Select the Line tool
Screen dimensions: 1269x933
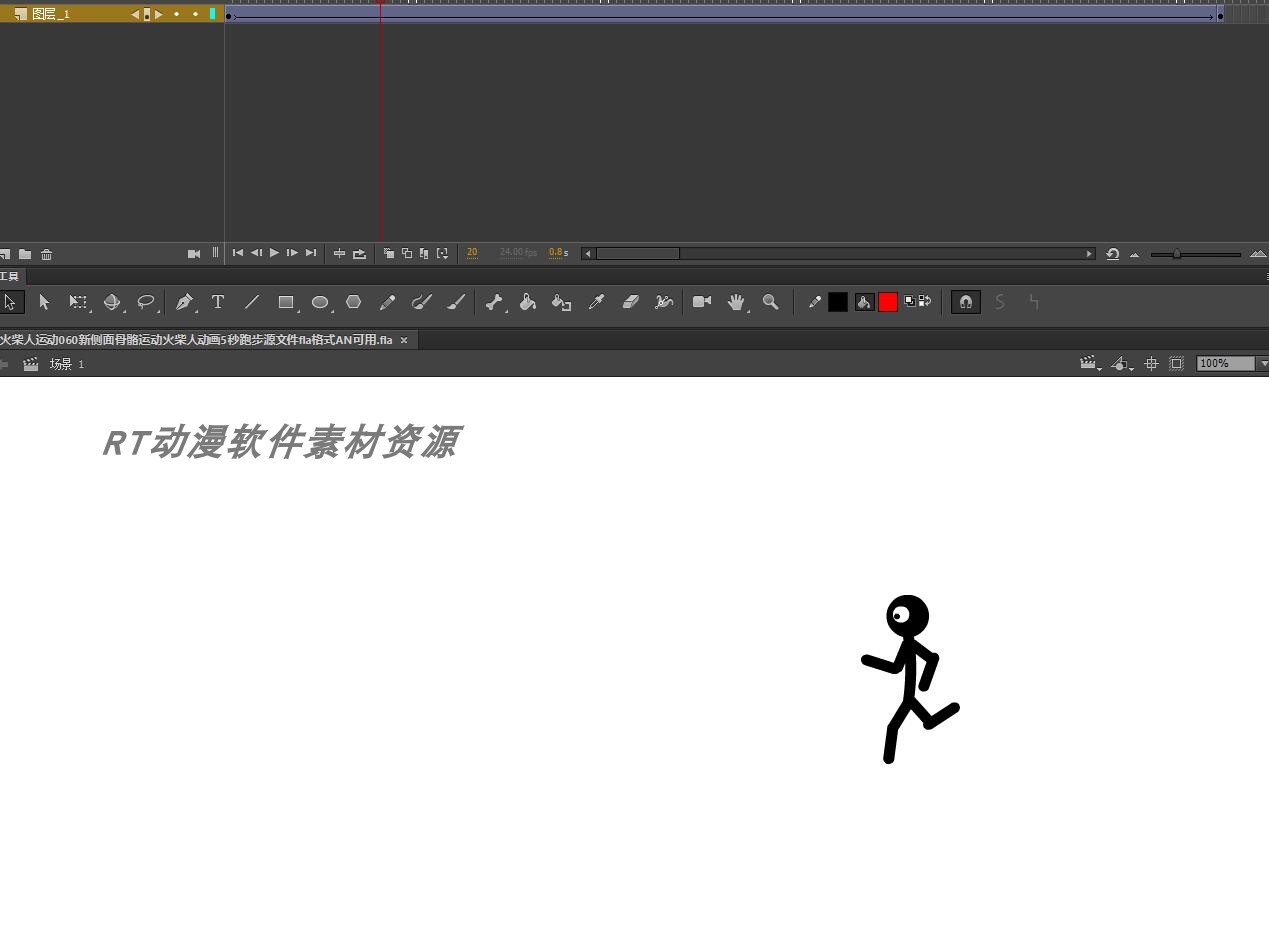click(x=252, y=302)
